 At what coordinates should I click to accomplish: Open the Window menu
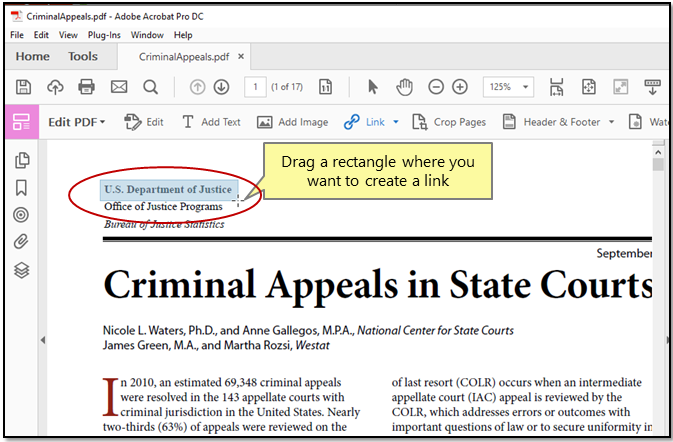(x=147, y=35)
